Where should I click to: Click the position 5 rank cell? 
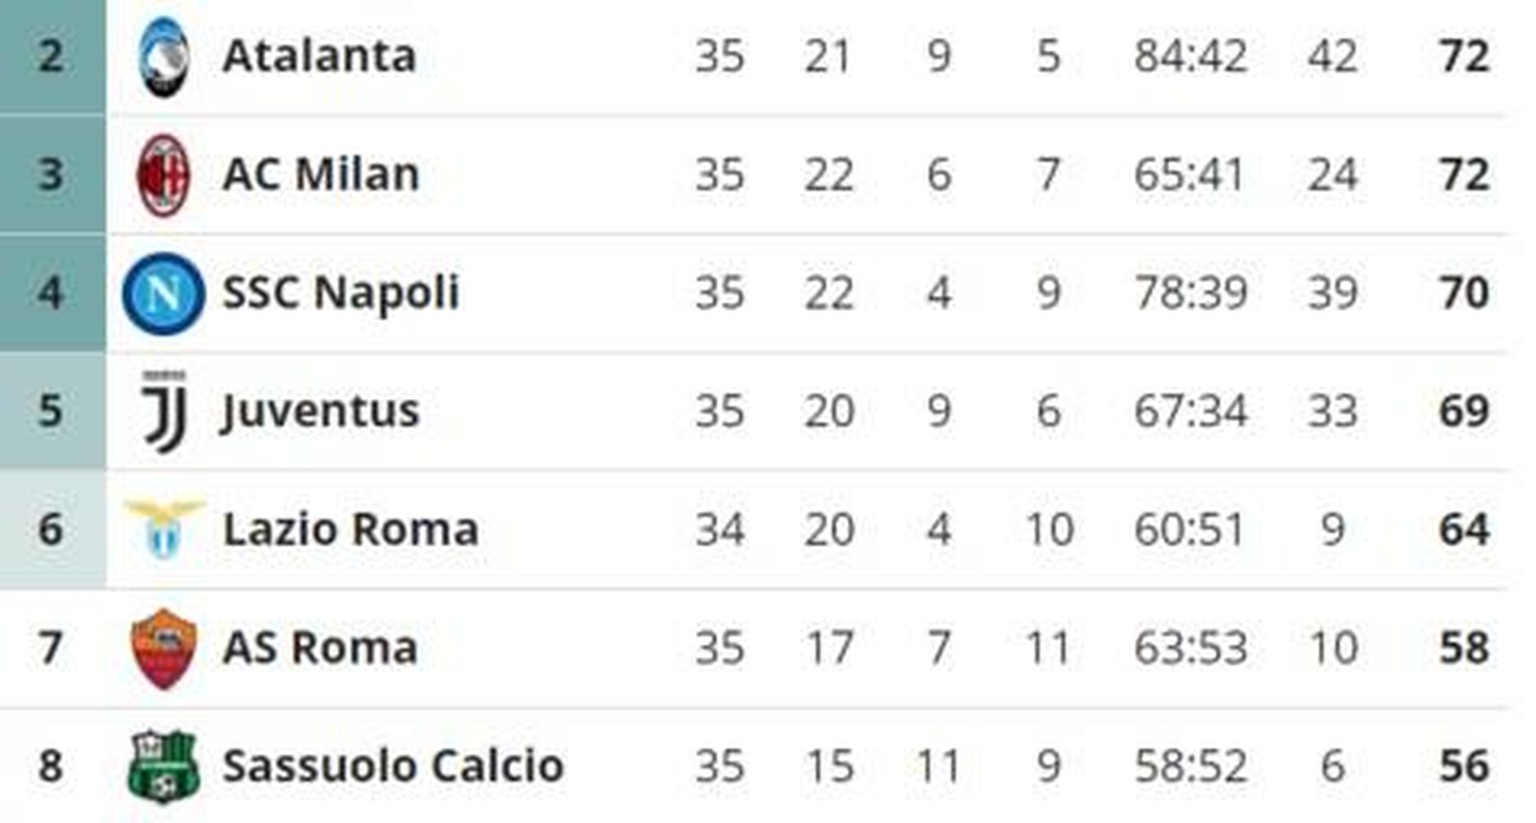pyautogui.click(x=52, y=411)
